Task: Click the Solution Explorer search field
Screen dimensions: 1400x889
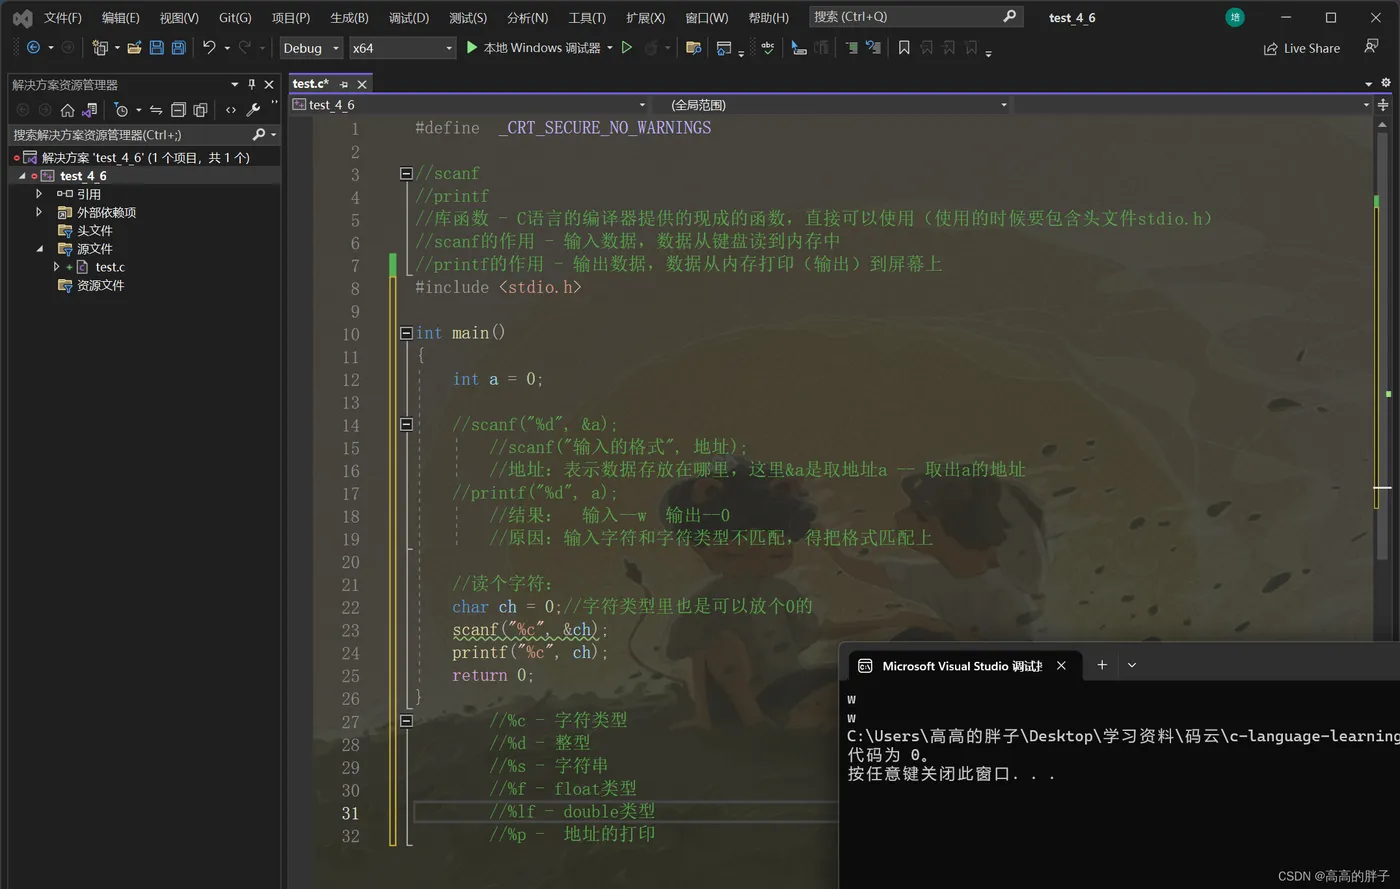Action: click(144, 134)
